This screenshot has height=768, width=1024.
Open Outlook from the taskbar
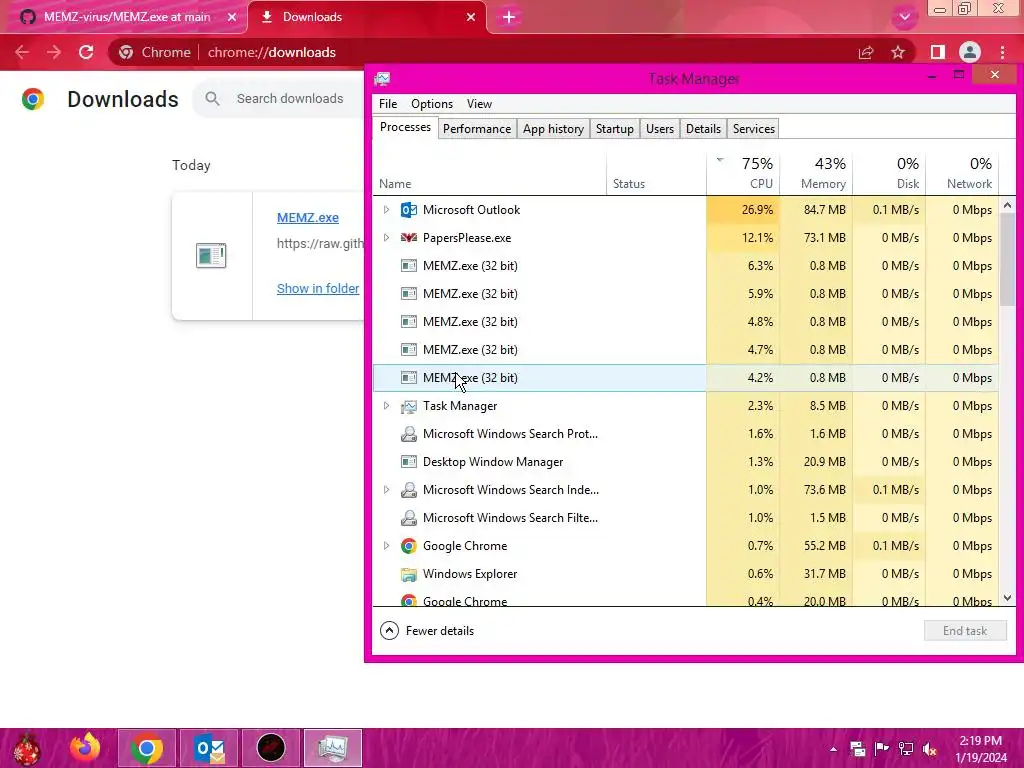tap(209, 748)
